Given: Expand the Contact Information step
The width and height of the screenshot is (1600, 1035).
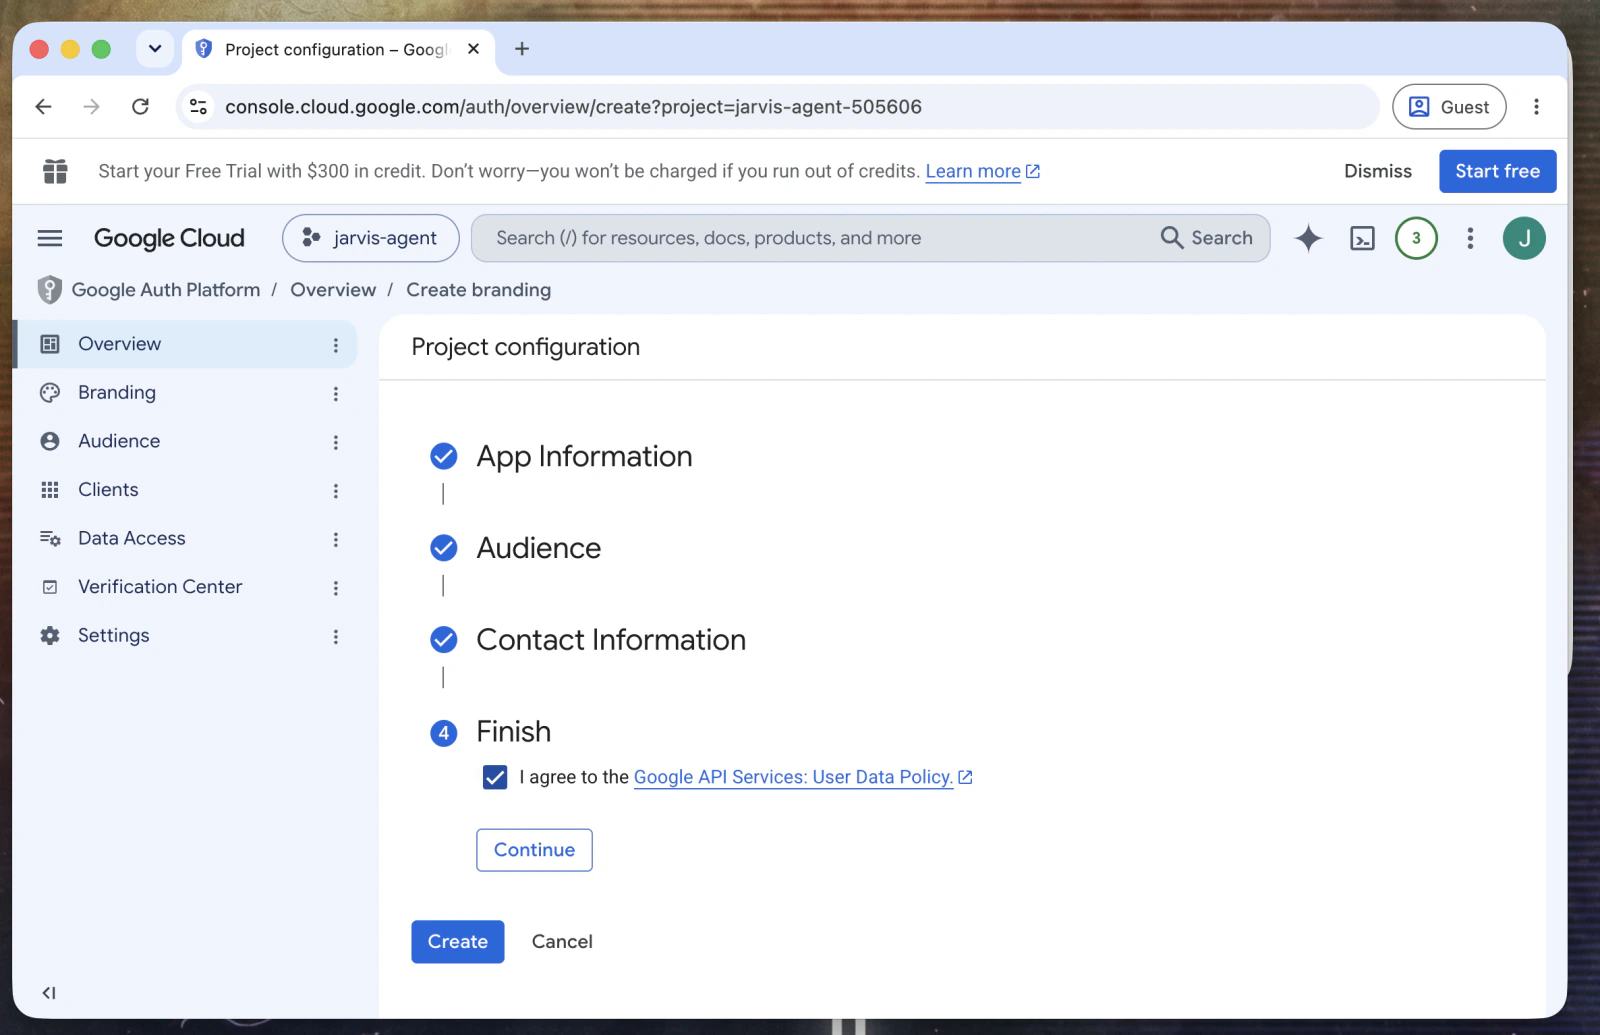Looking at the screenshot, I should [x=611, y=640].
